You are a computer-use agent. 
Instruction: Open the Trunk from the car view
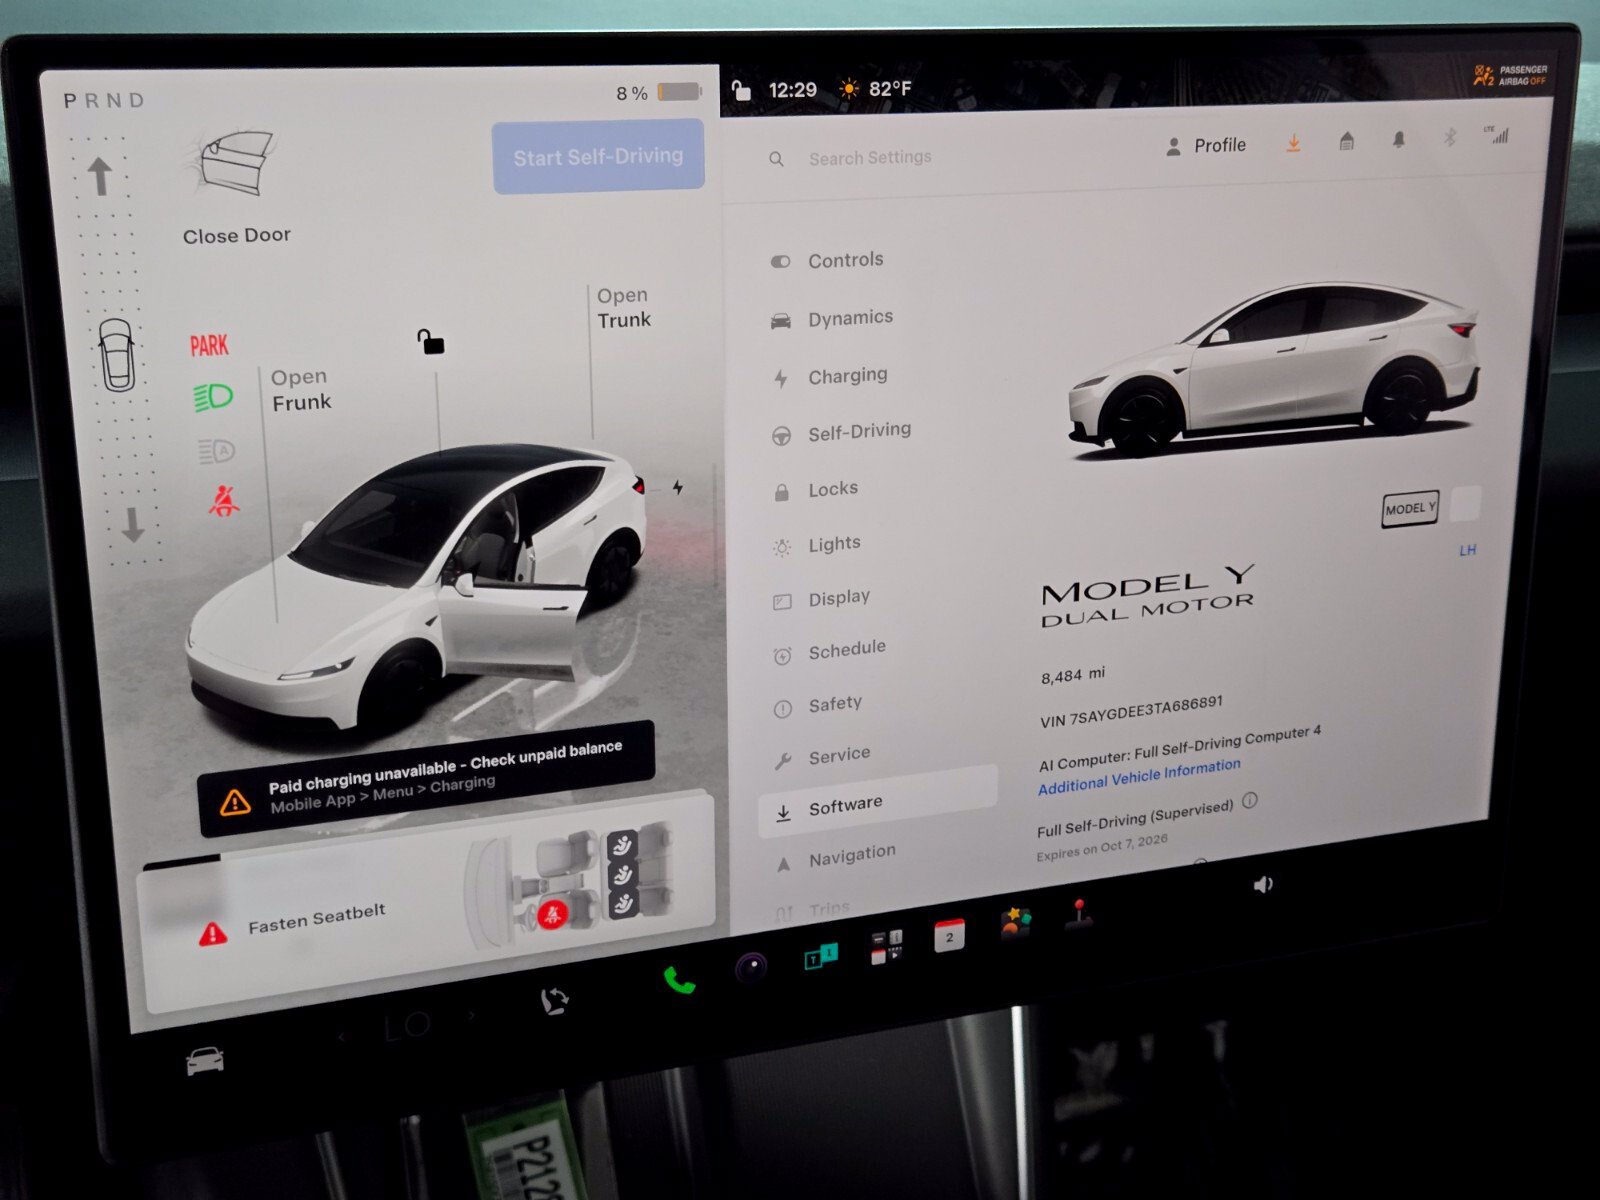tap(623, 308)
